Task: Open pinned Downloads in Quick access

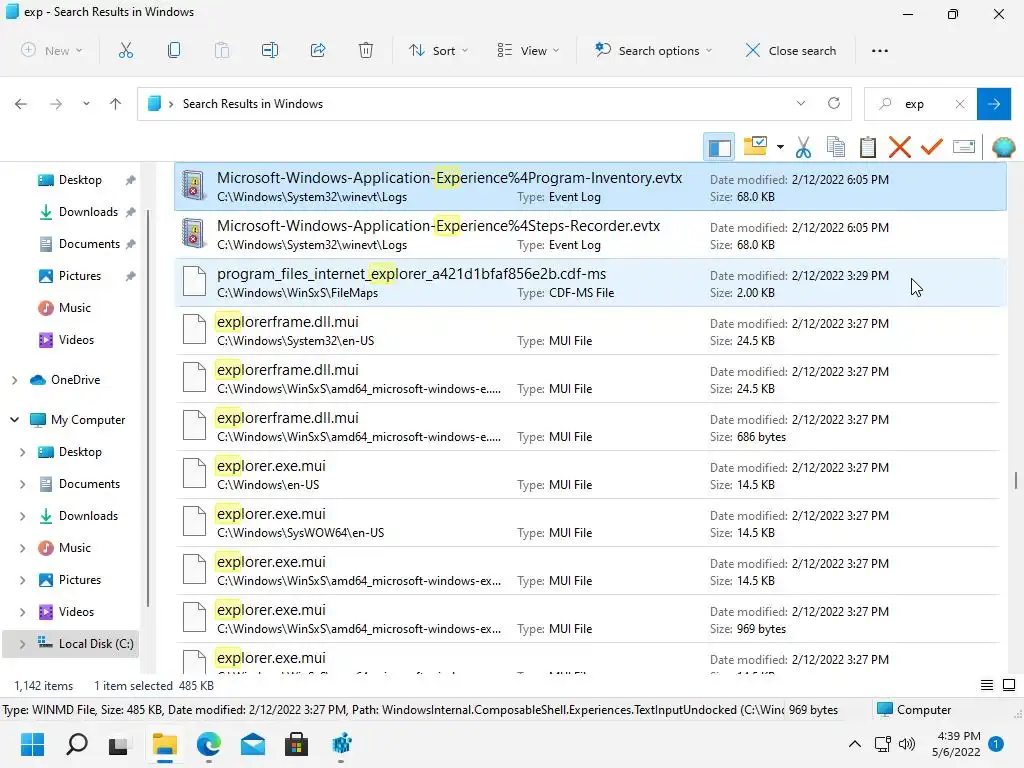Action: coord(88,212)
